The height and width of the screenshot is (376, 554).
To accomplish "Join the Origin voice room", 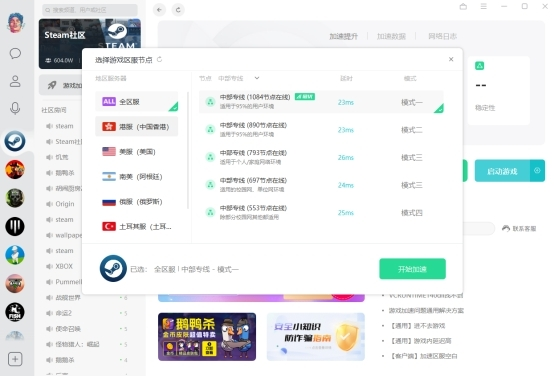I will pyautogui.click(x=61, y=204).
